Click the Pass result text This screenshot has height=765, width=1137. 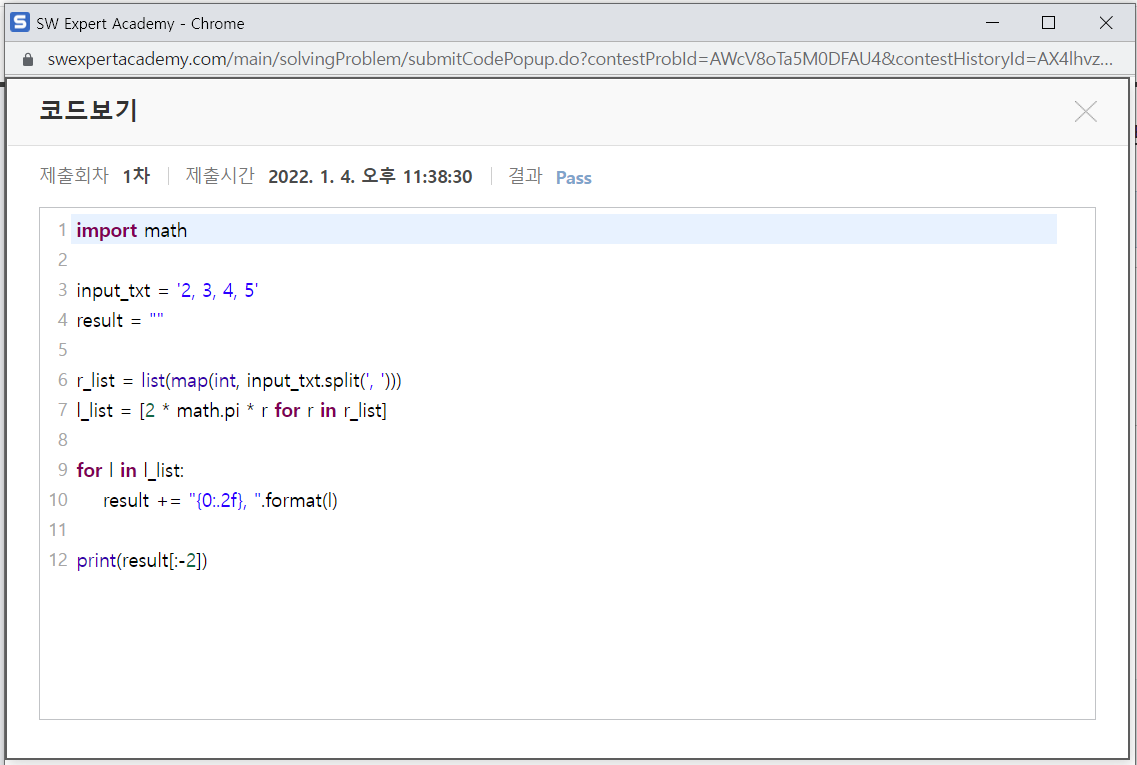tap(574, 178)
